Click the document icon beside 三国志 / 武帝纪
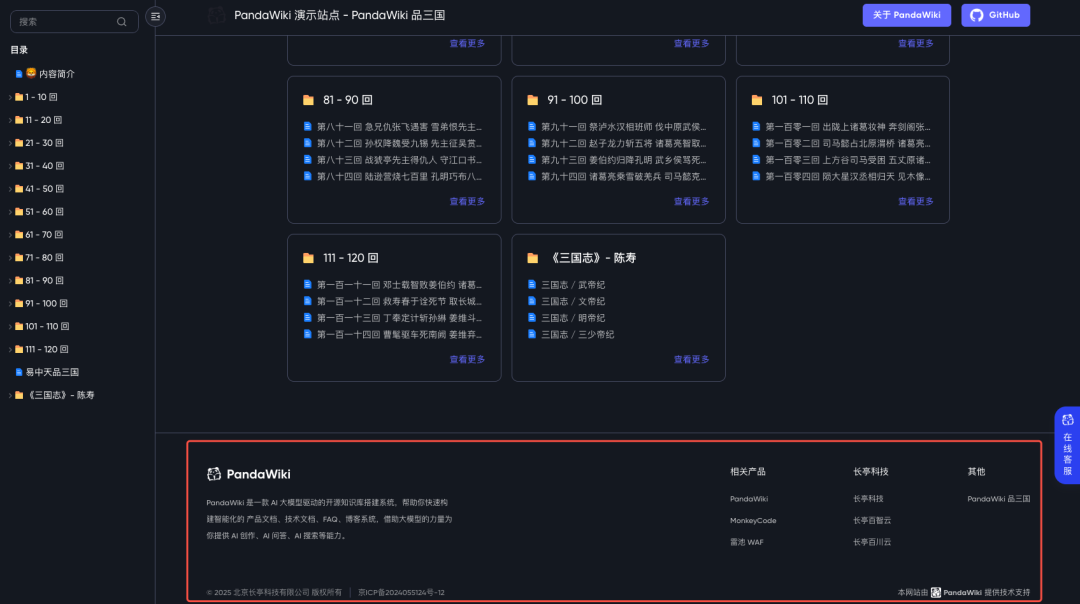The width and height of the screenshot is (1080, 604). pyautogui.click(x=530, y=284)
